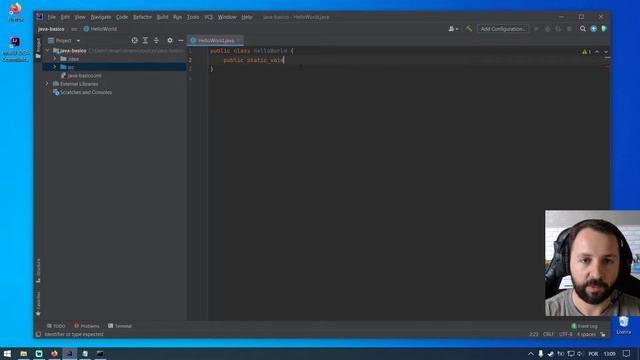Click the java-basics breadcrumb

click(x=51, y=29)
